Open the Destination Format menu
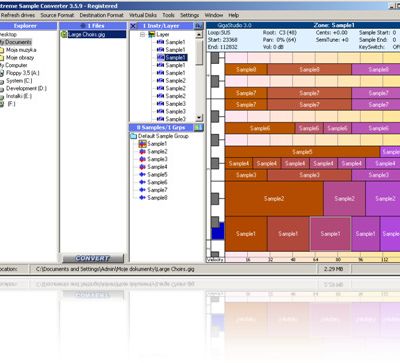 [101, 15]
